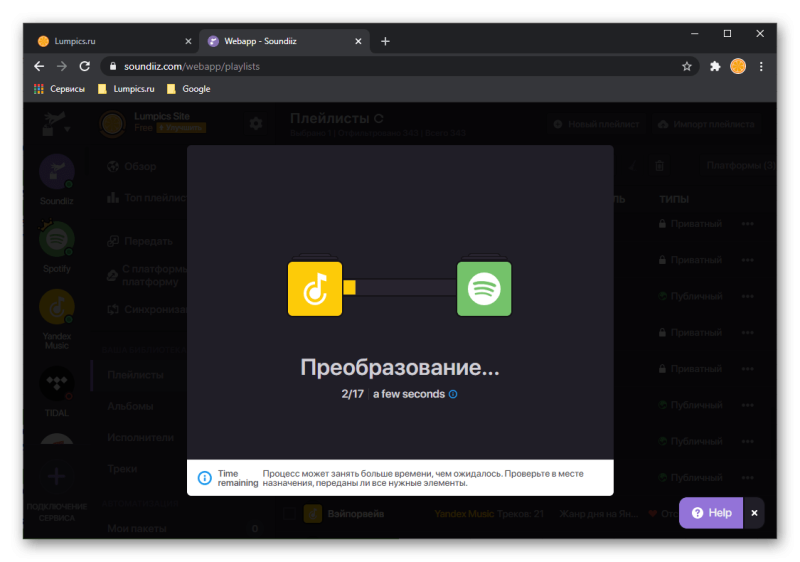Dismiss the Help widget with X

(x=754, y=513)
